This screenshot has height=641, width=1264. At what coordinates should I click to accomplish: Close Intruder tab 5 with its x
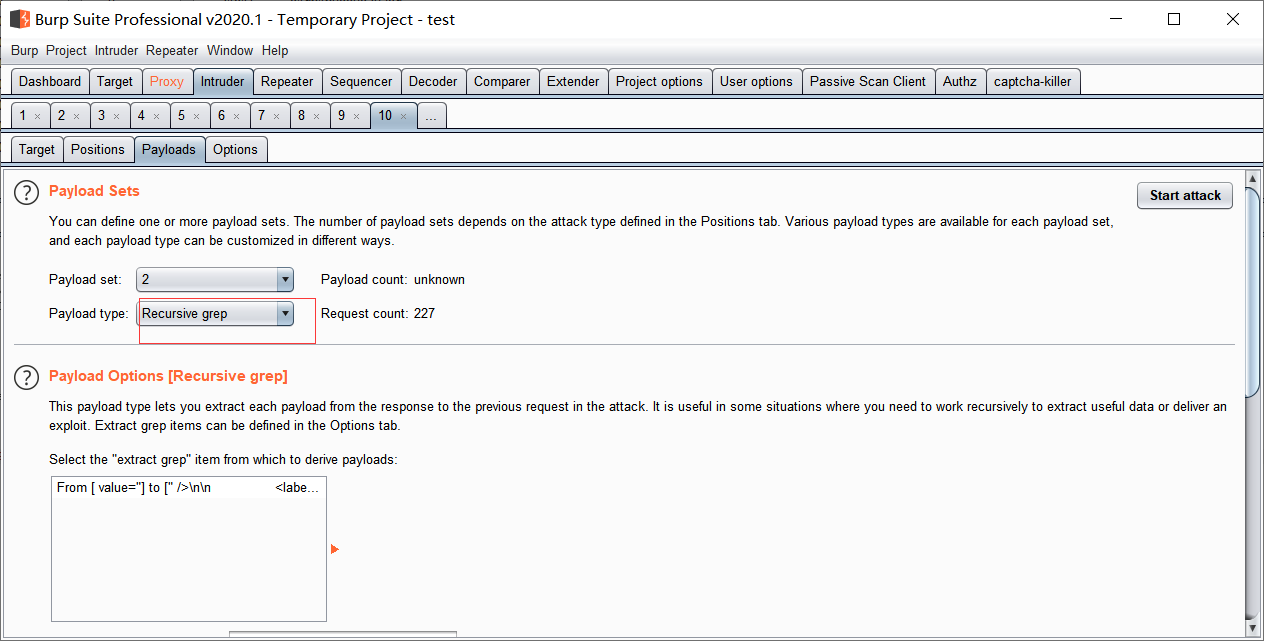pos(198,116)
